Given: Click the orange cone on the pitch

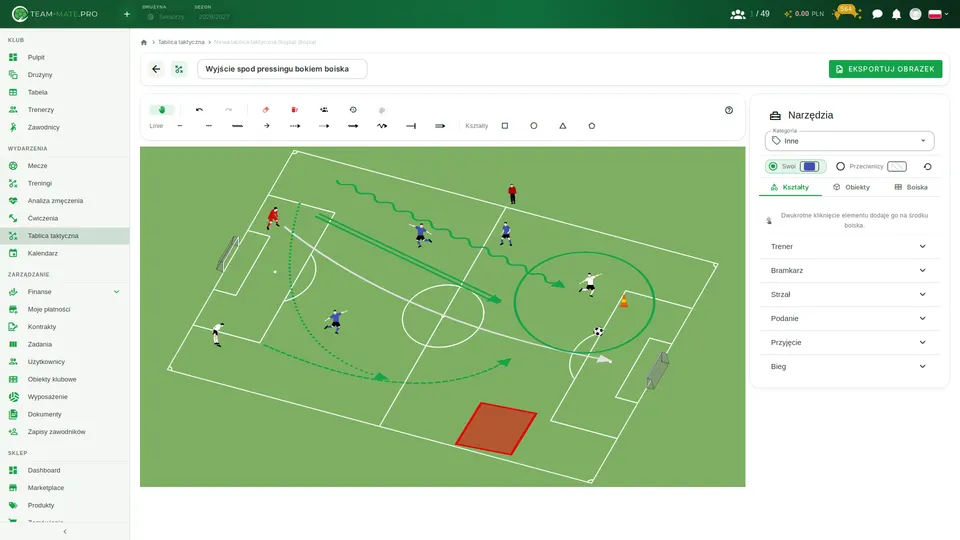Looking at the screenshot, I should coord(624,301).
